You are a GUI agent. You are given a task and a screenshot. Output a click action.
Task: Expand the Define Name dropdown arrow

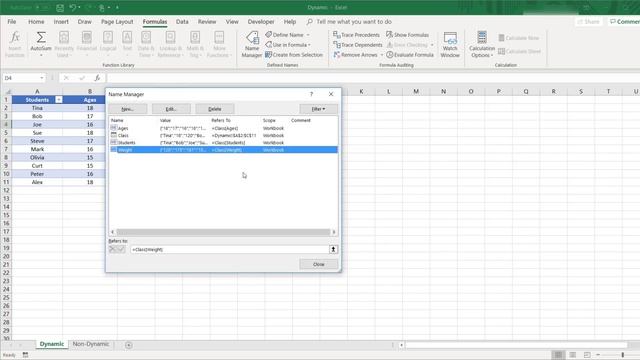point(308,35)
